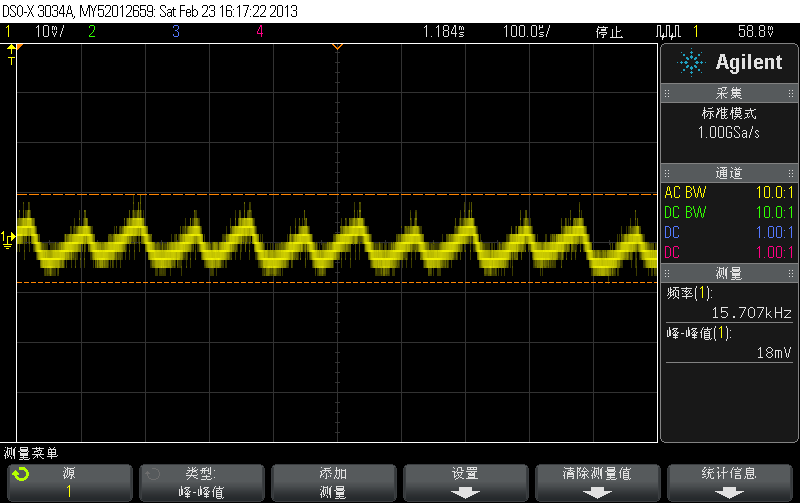Image resolution: width=800 pixels, height=503 pixels.
Task: Click the 峰-峰值(1) measurement label
Action: pos(699,333)
